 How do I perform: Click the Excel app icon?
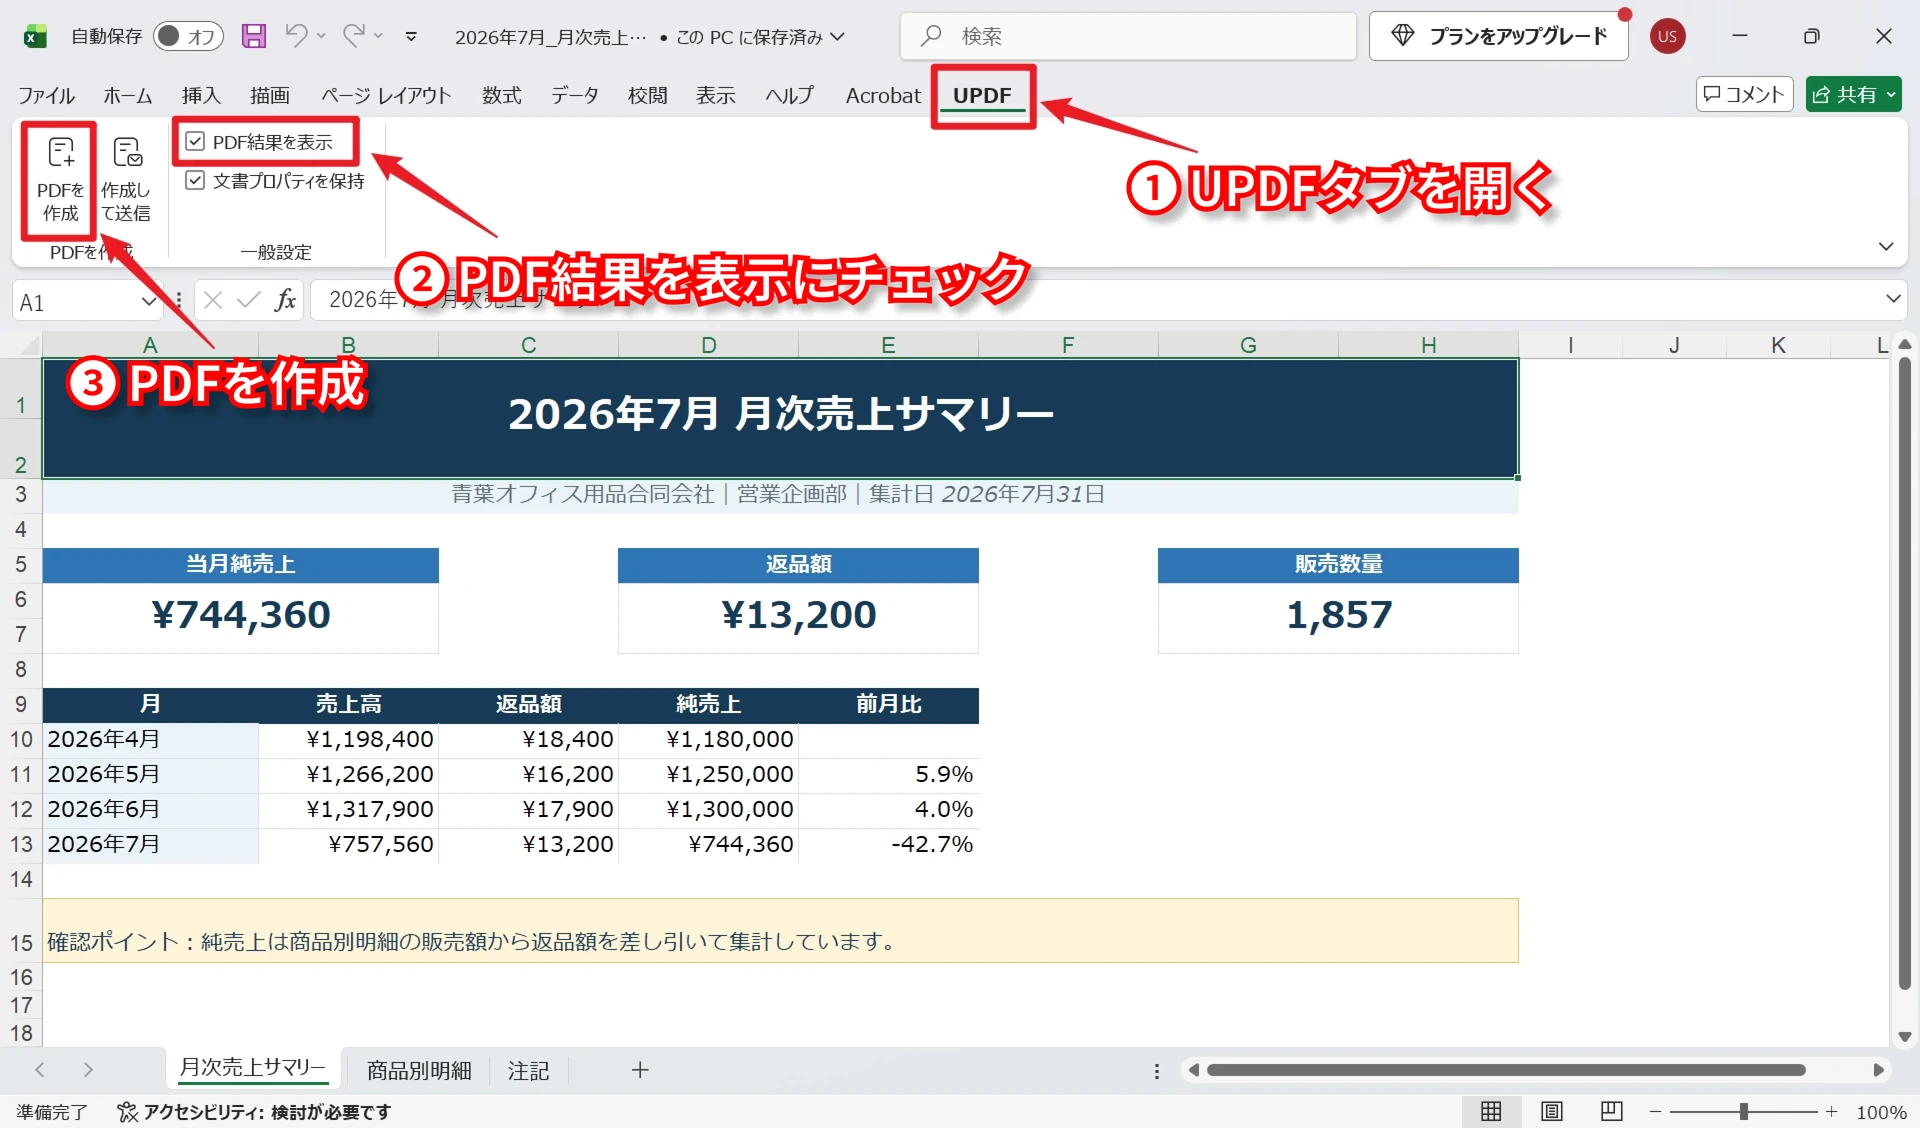(35, 37)
